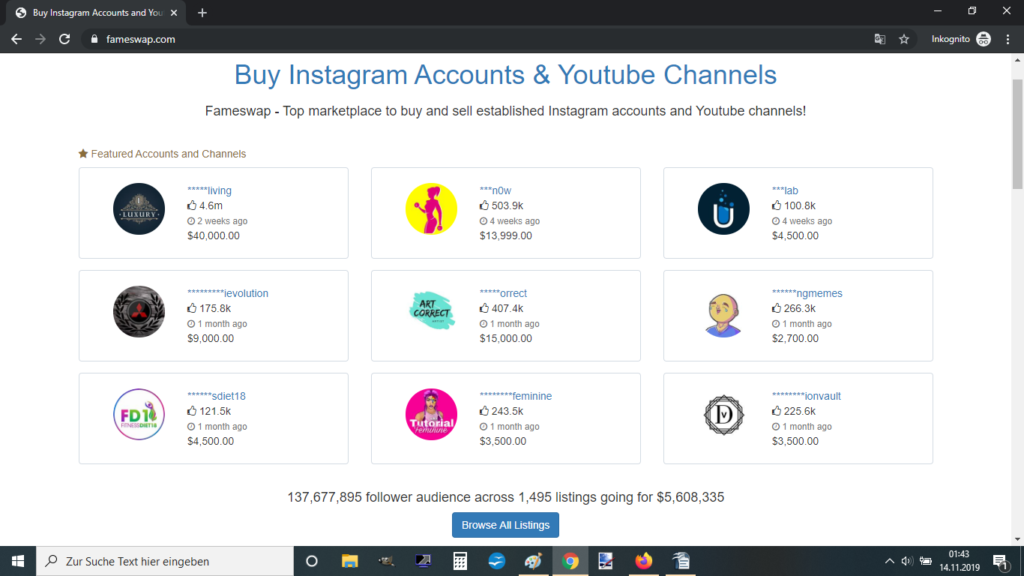
Task: Open the Calculator app on the taskbar
Action: [x=460, y=561]
